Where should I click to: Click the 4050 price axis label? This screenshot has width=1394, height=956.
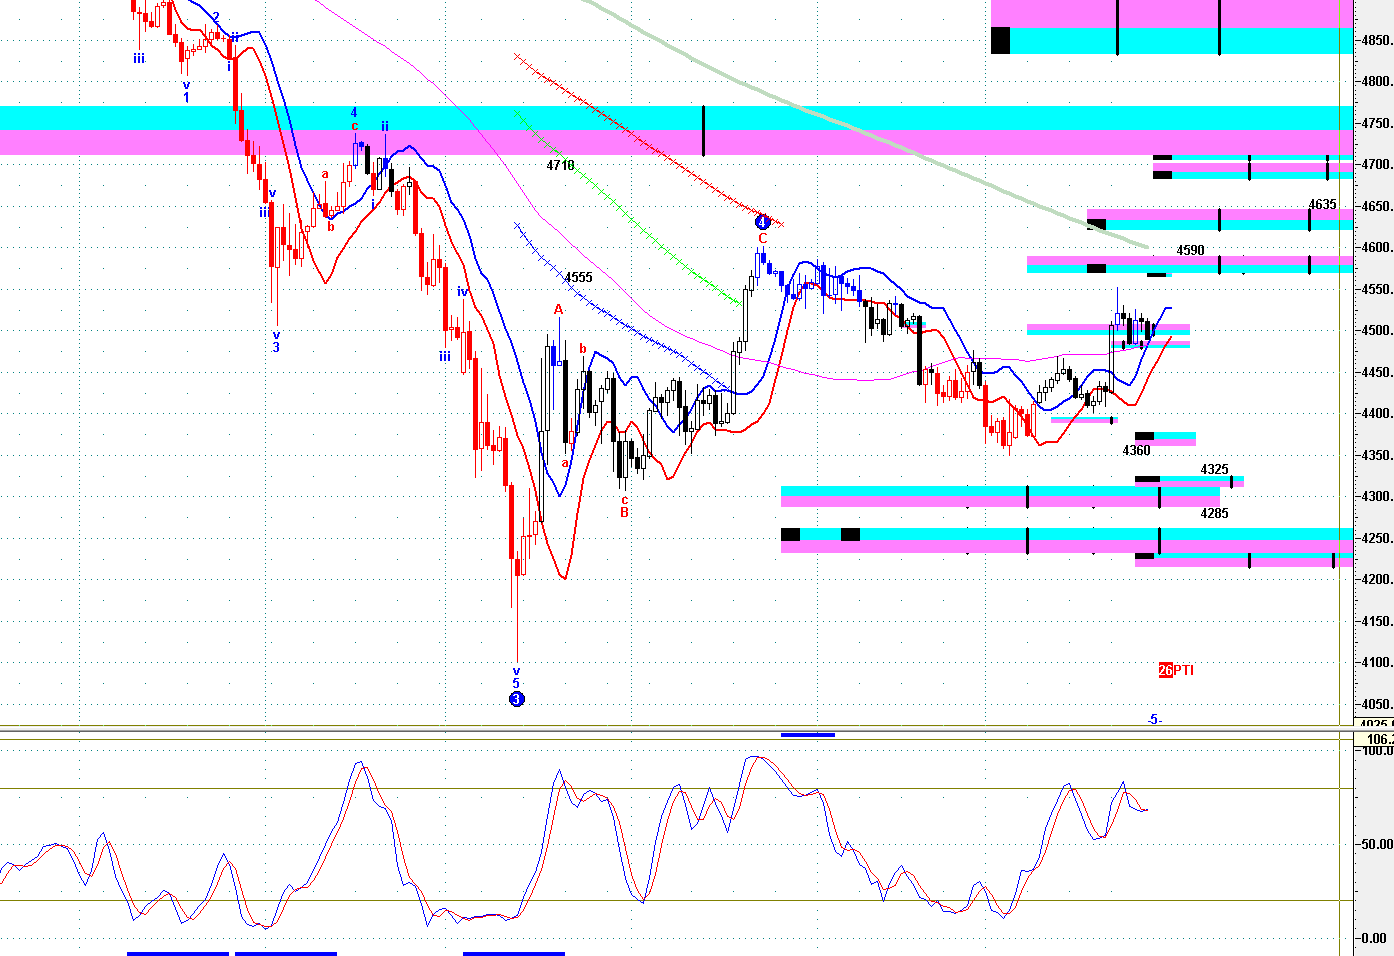pos(1376,704)
